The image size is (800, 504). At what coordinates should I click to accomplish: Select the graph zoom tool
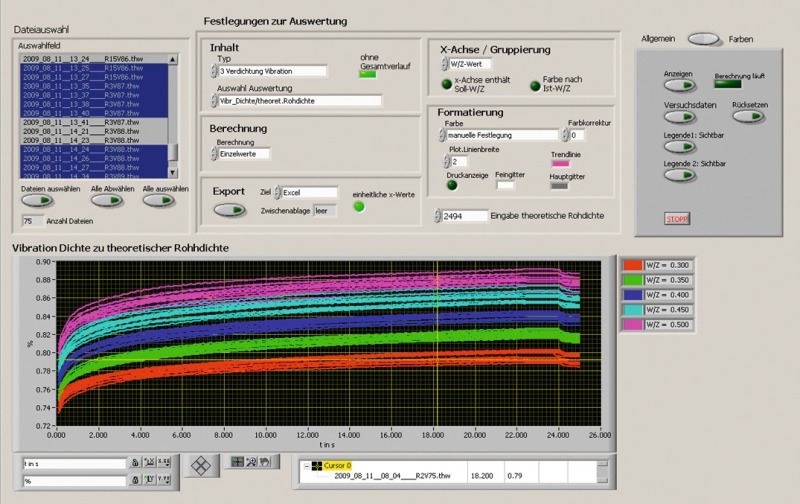(x=251, y=462)
